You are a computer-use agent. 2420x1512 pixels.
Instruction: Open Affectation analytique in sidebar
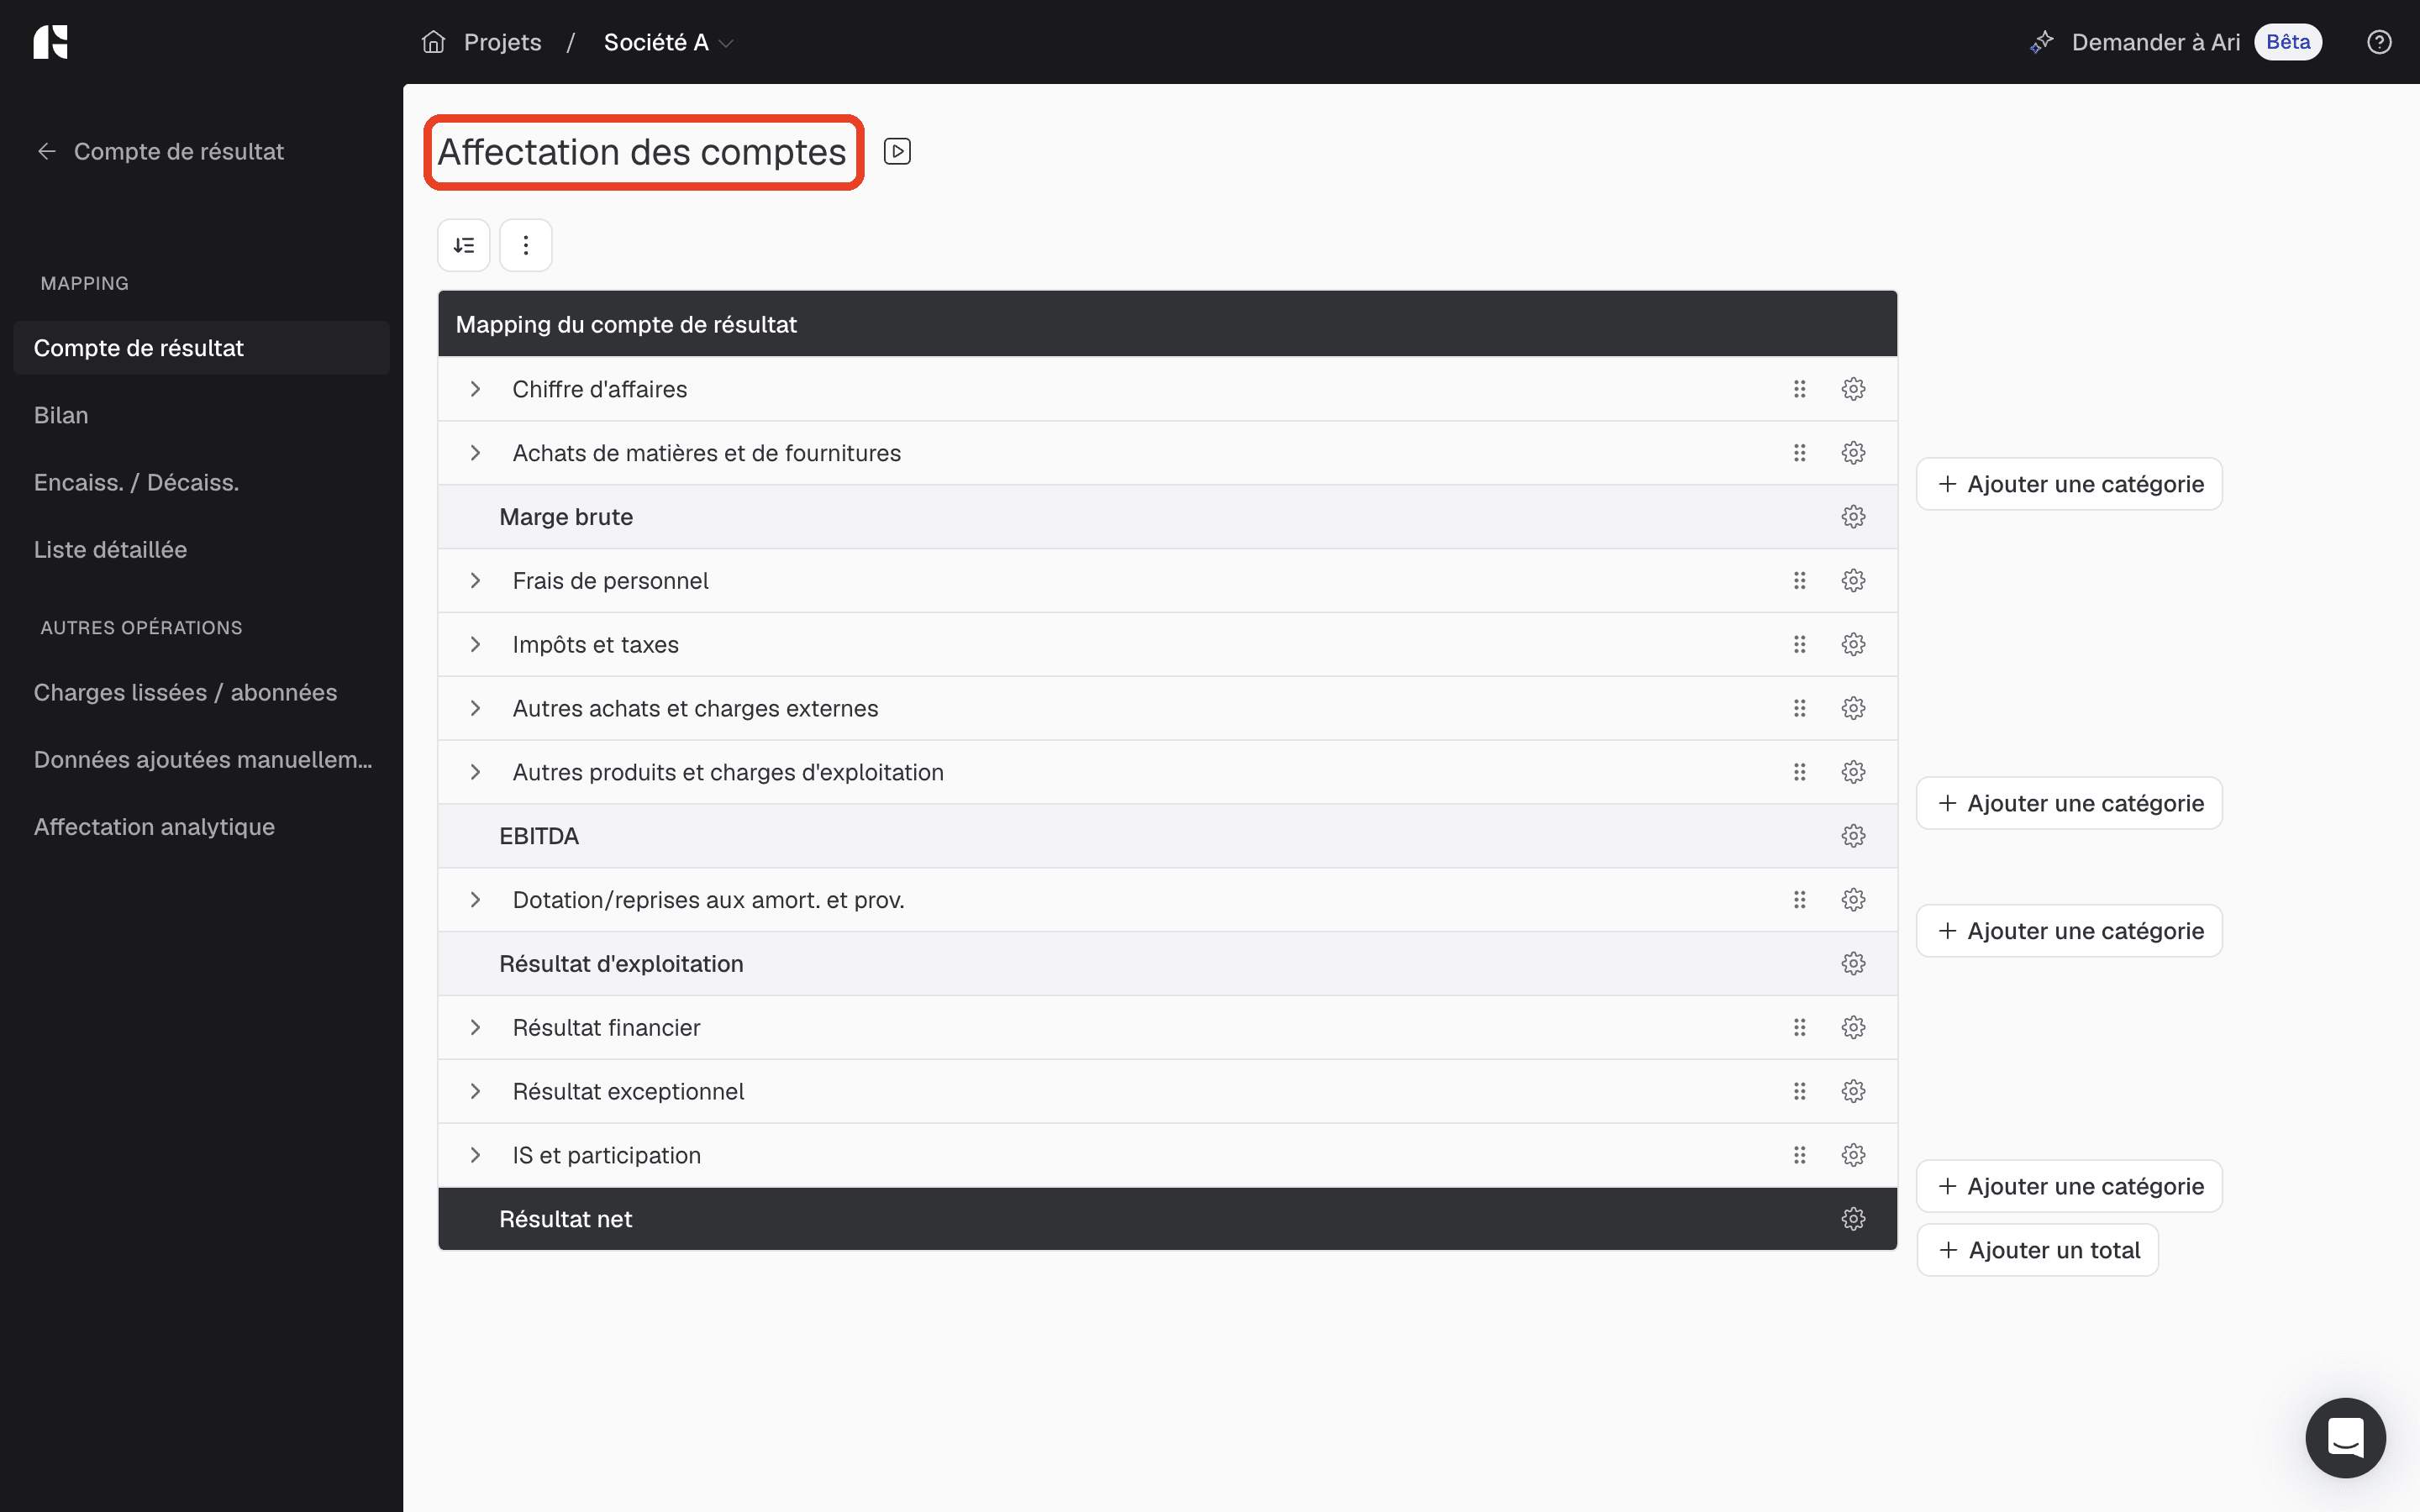tap(154, 827)
